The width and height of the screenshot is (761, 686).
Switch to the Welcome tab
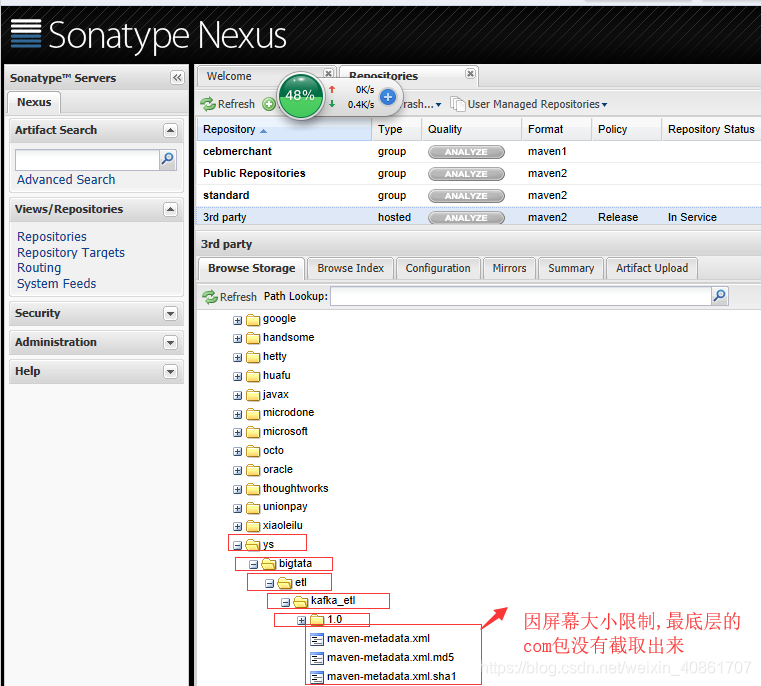tap(229, 76)
